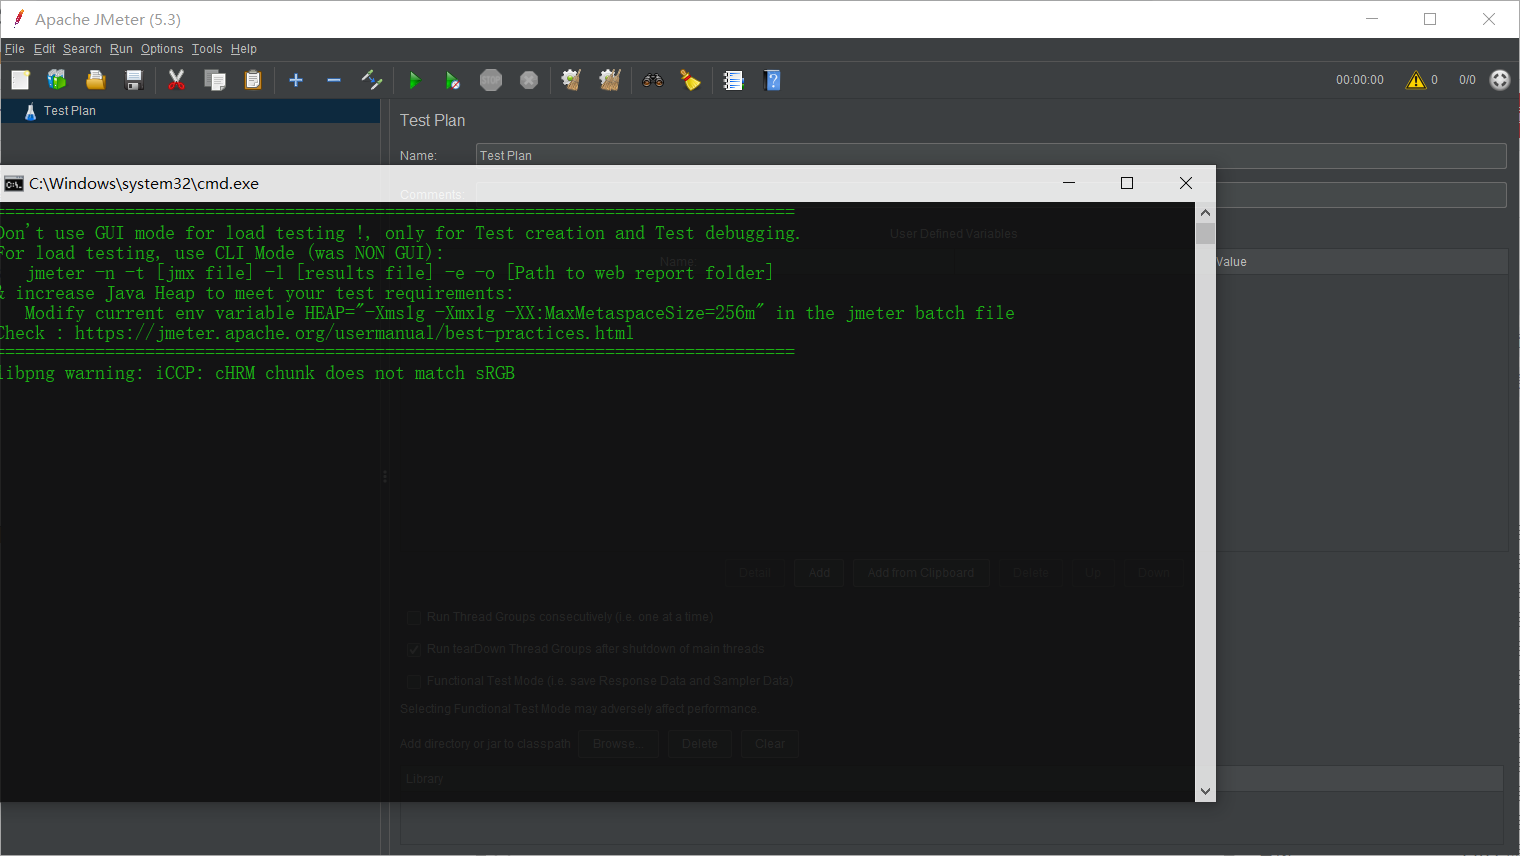The image size is (1520, 856).
Task: Click the Name field containing Test Plan
Action: pos(991,155)
